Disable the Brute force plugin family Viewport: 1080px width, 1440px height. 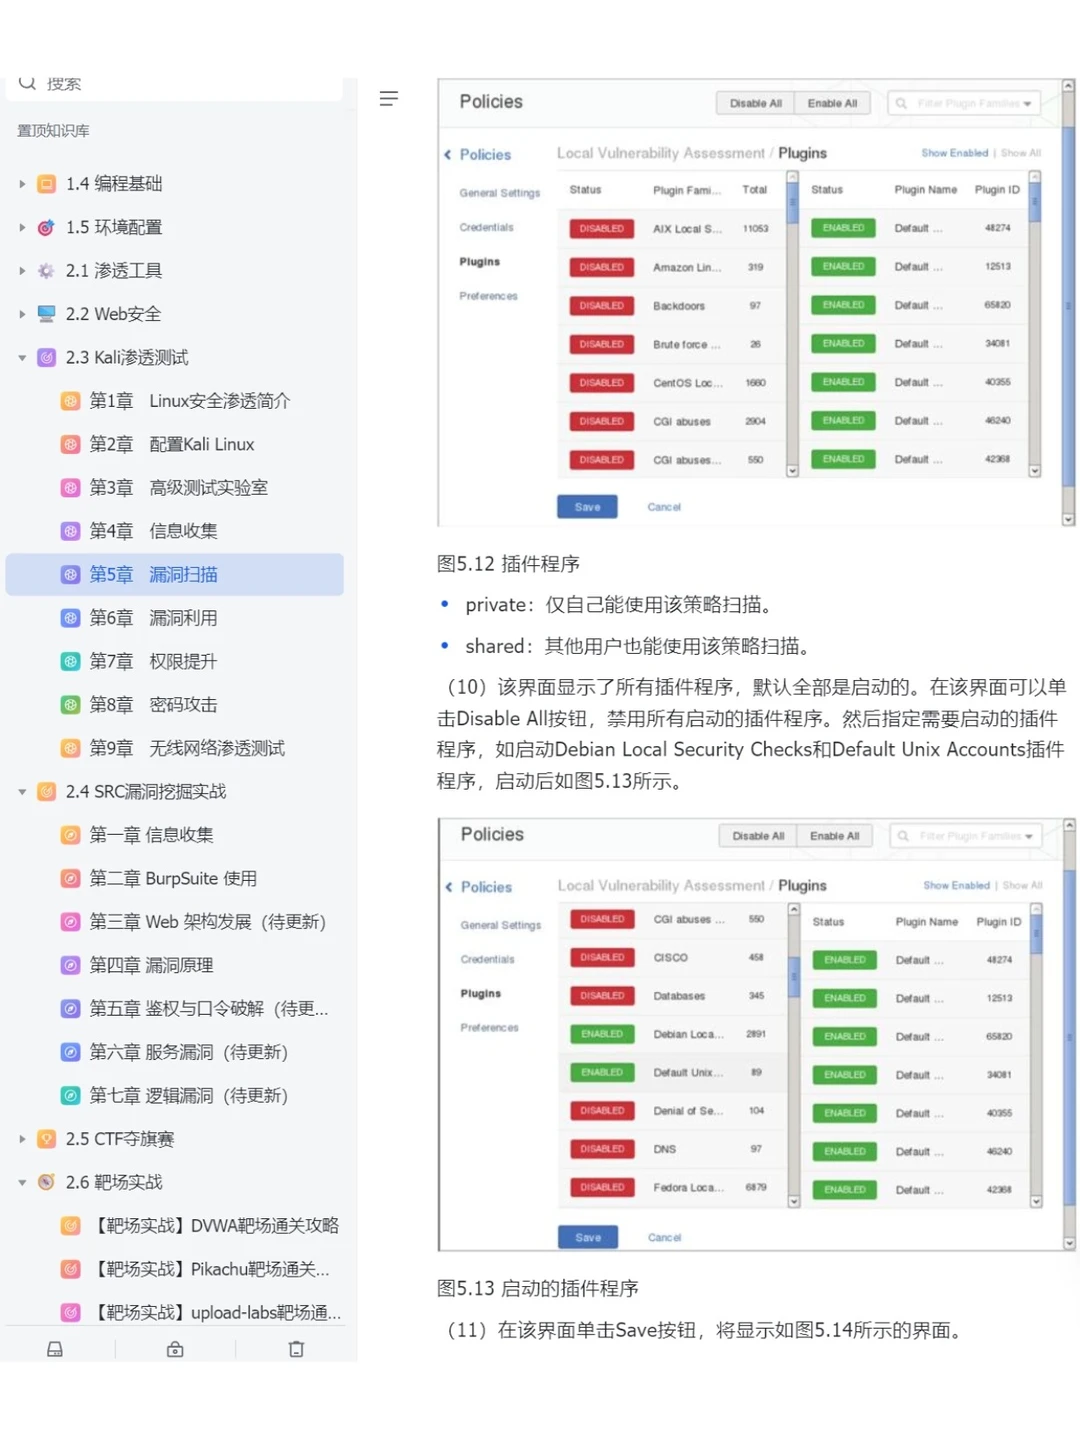coord(600,343)
